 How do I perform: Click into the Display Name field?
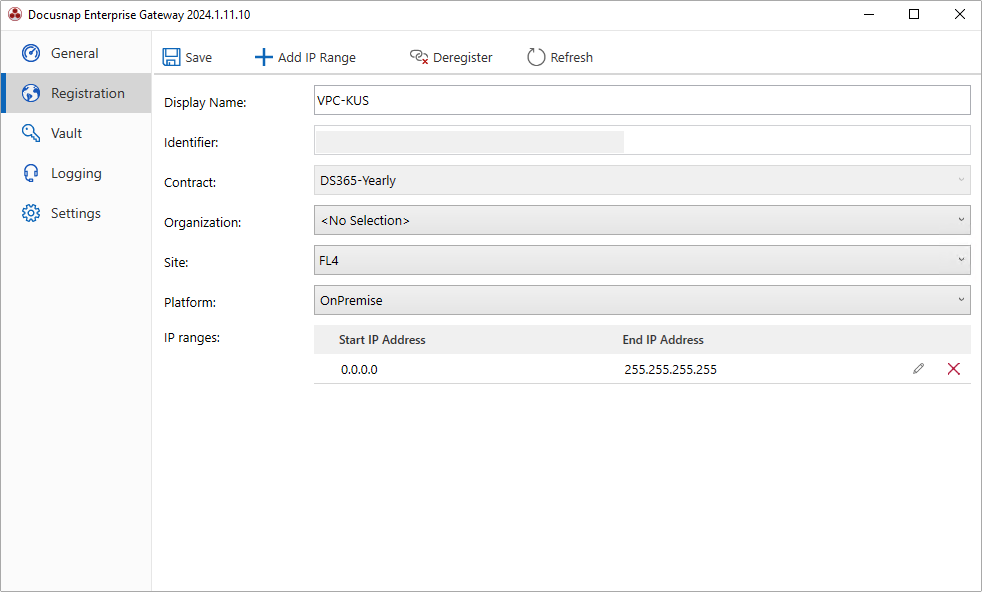642,100
